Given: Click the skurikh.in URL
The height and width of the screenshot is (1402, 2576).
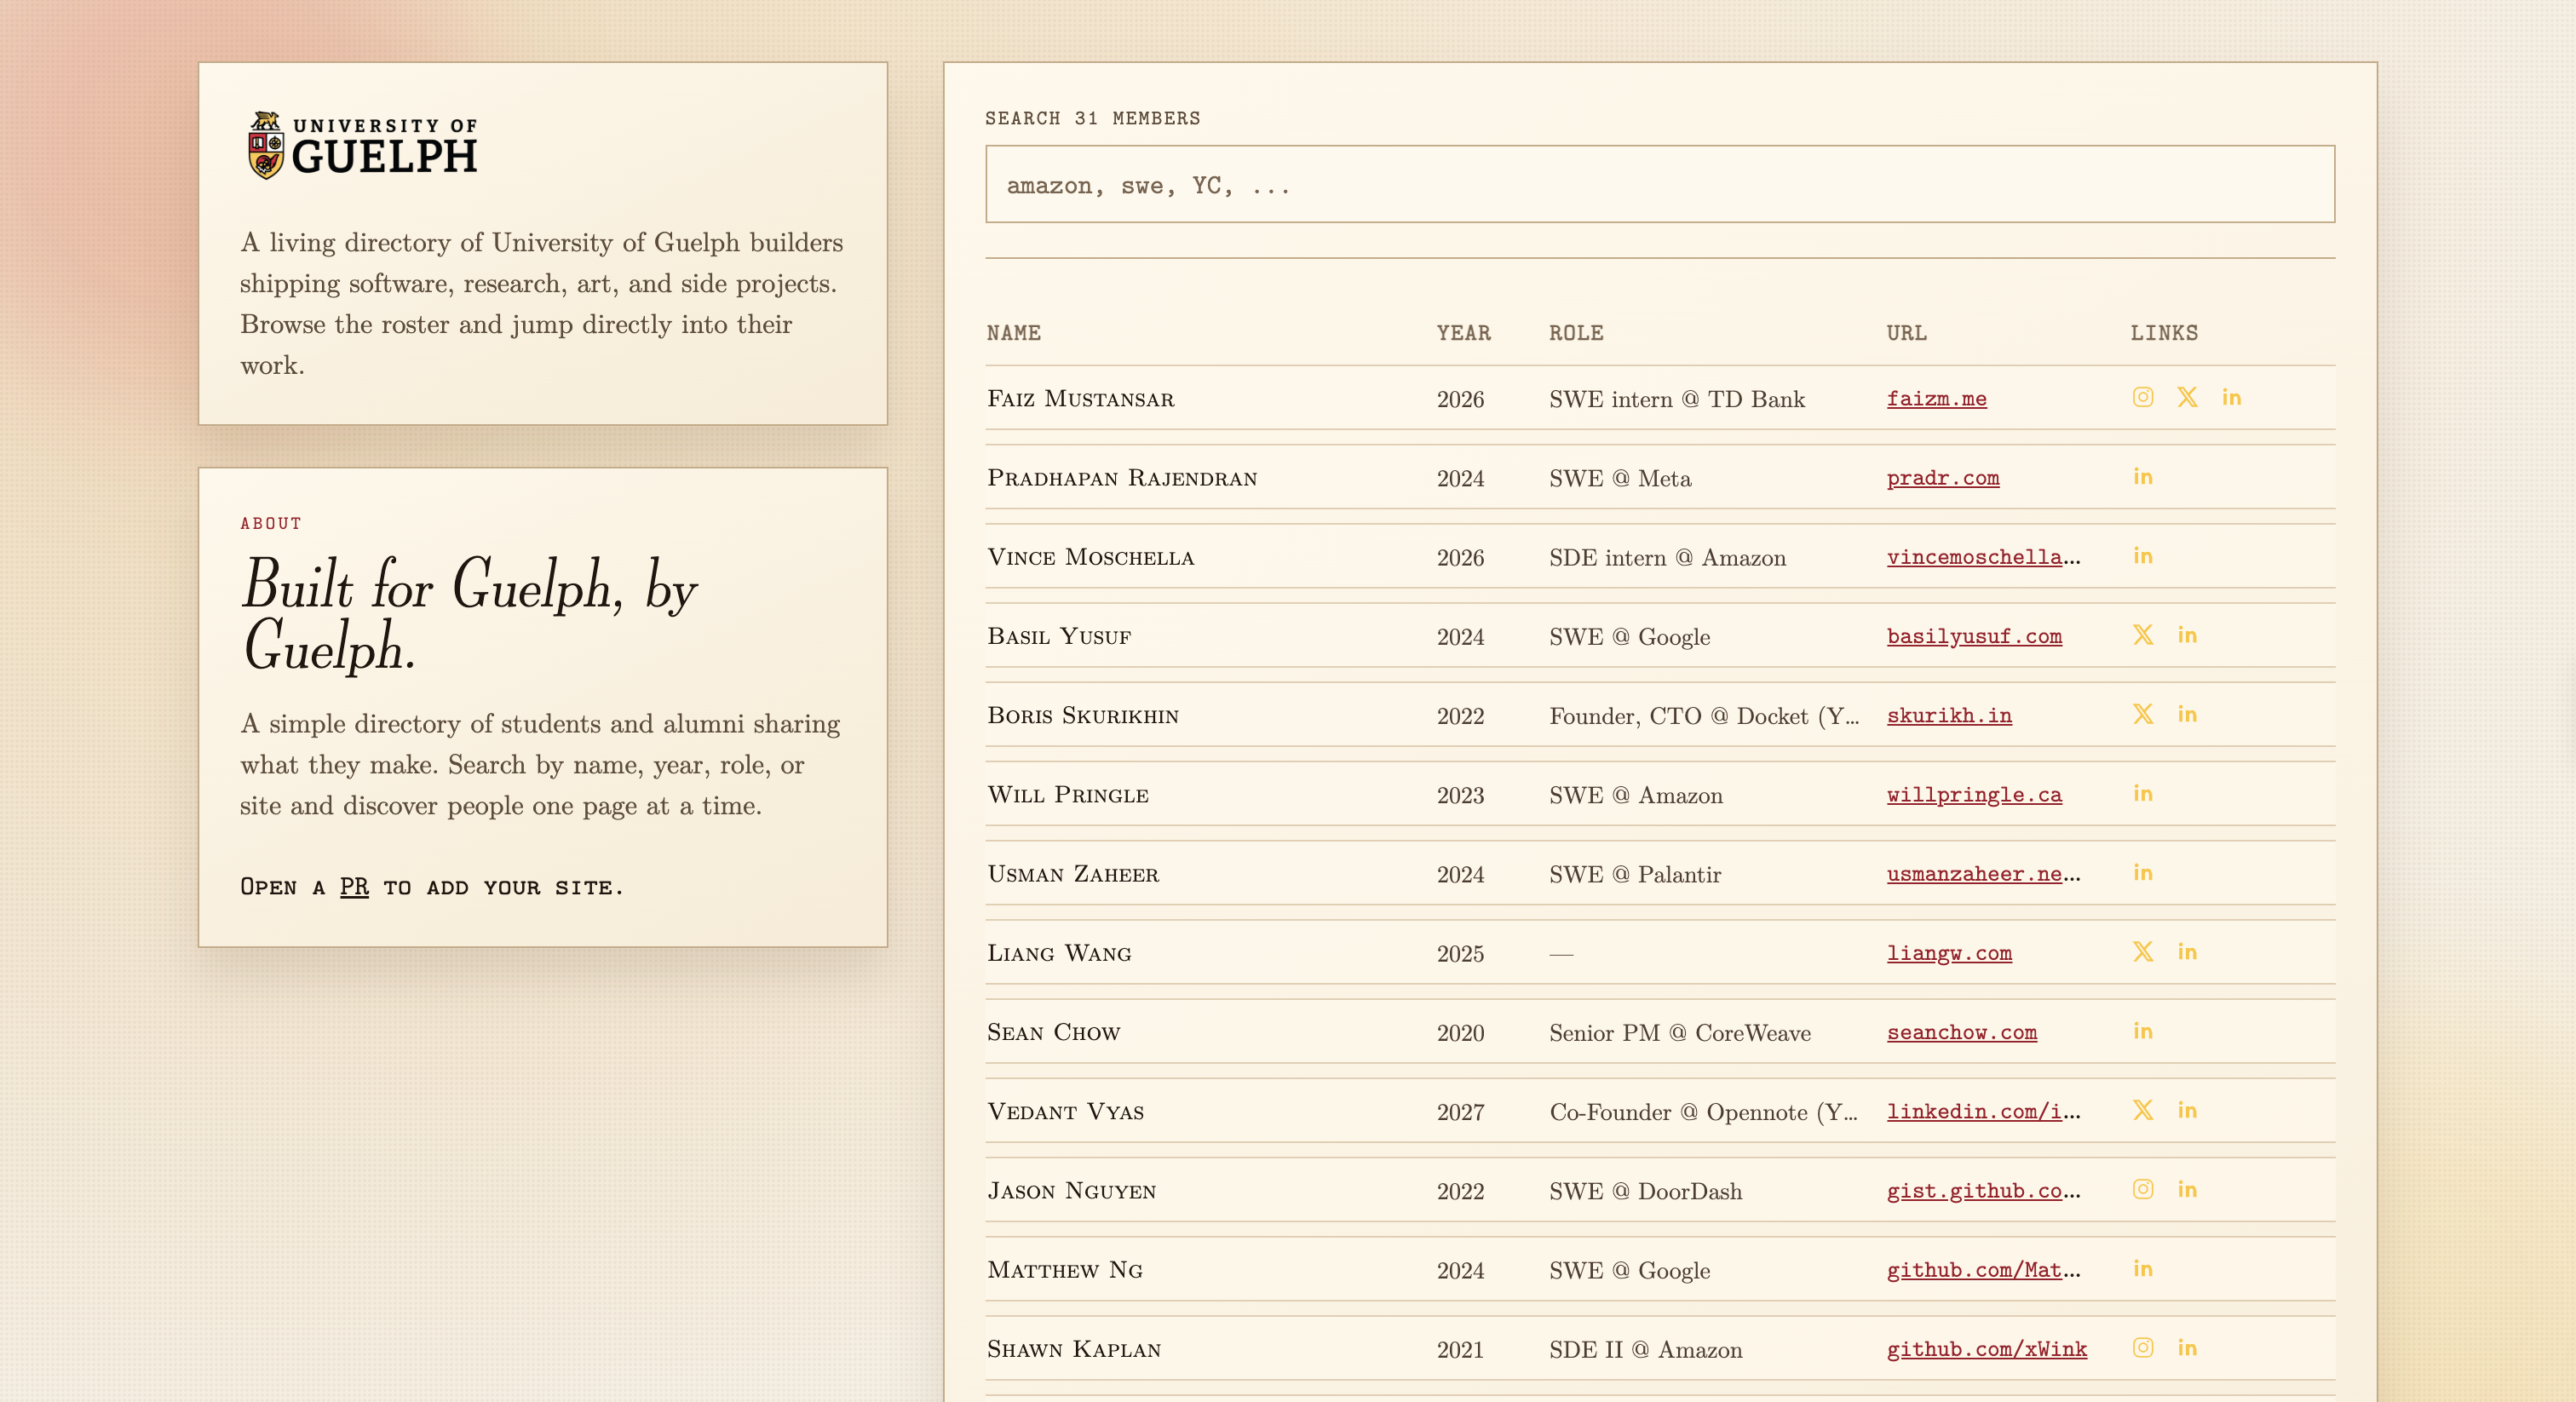Looking at the screenshot, I should click(1948, 715).
